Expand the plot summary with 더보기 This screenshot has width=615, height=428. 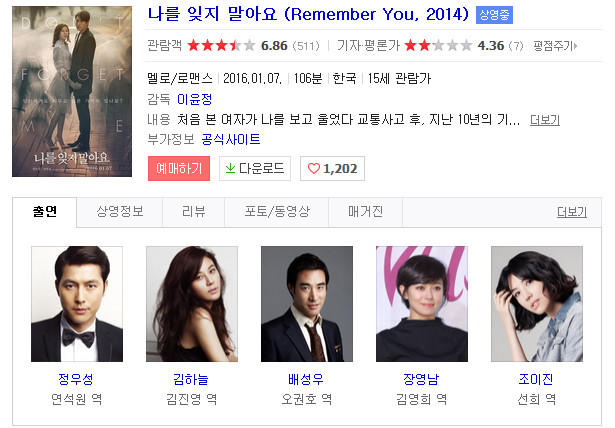pos(545,120)
